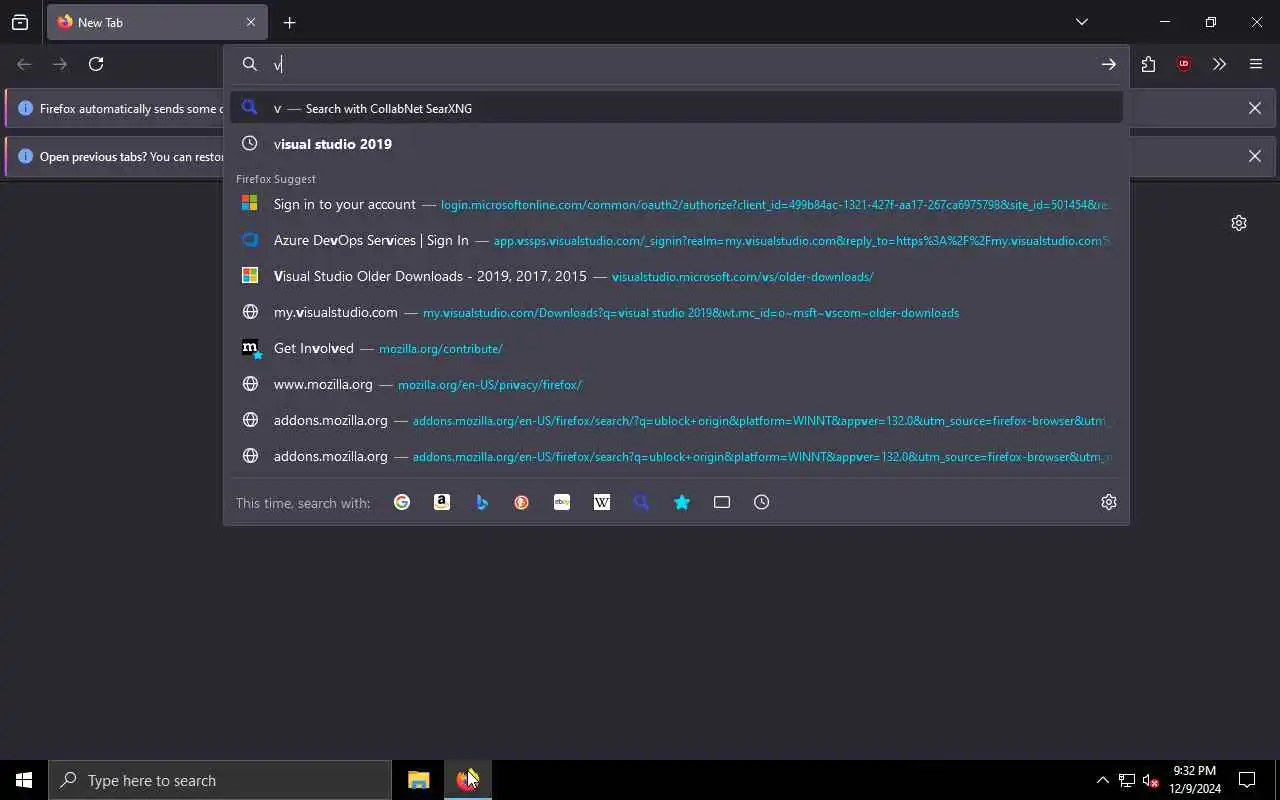Dismiss the Firefox data notification bar

[1255, 108]
